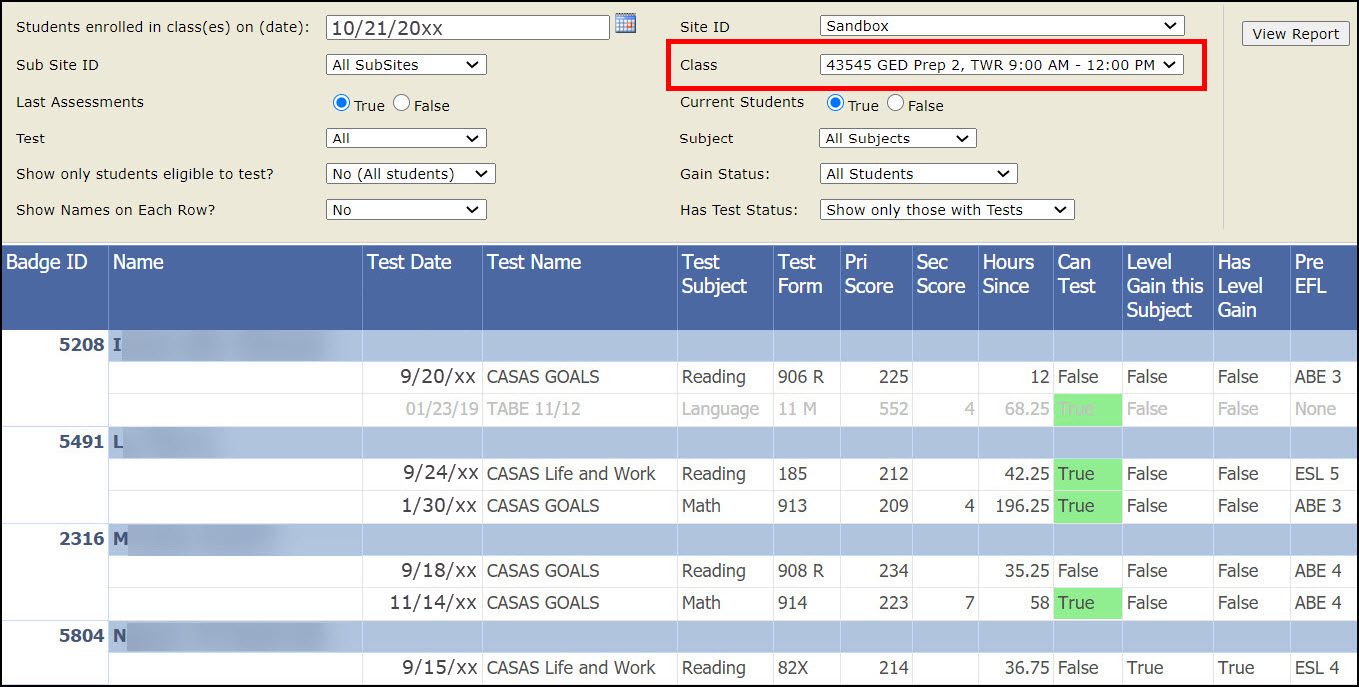This screenshot has height=687, width=1359.
Task: Open Show only students eligible dropdown
Action: [410, 174]
